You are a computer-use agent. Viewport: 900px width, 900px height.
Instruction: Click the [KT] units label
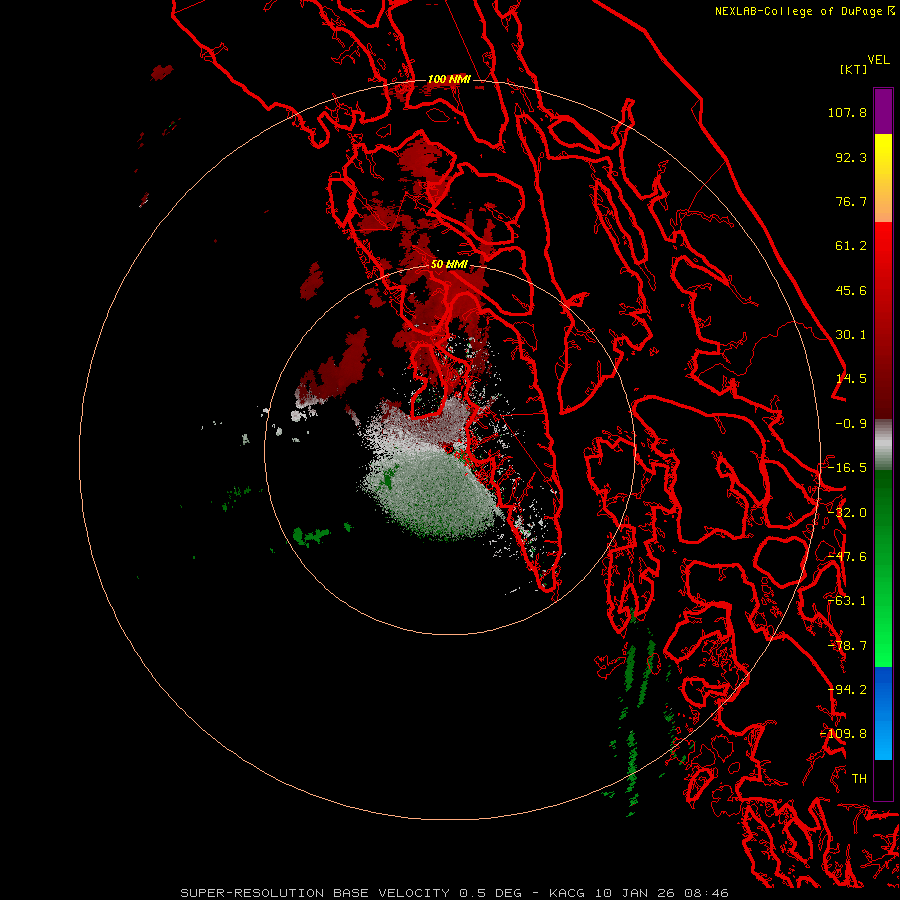[853, 69]
